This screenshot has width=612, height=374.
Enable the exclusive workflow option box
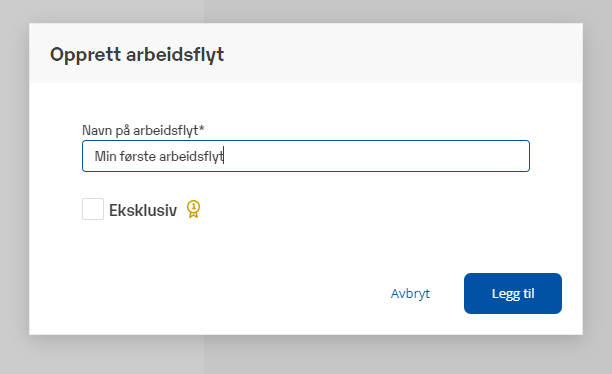coord(93,209)
